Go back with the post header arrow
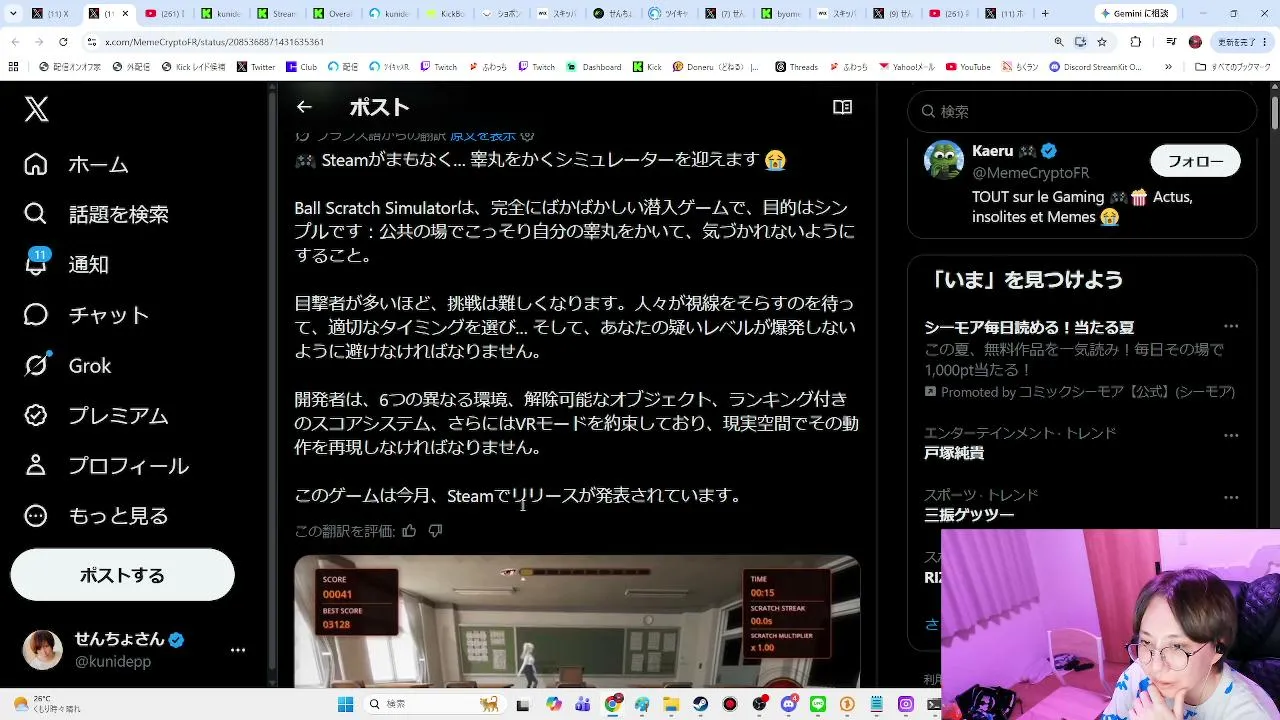 (304, 107)
